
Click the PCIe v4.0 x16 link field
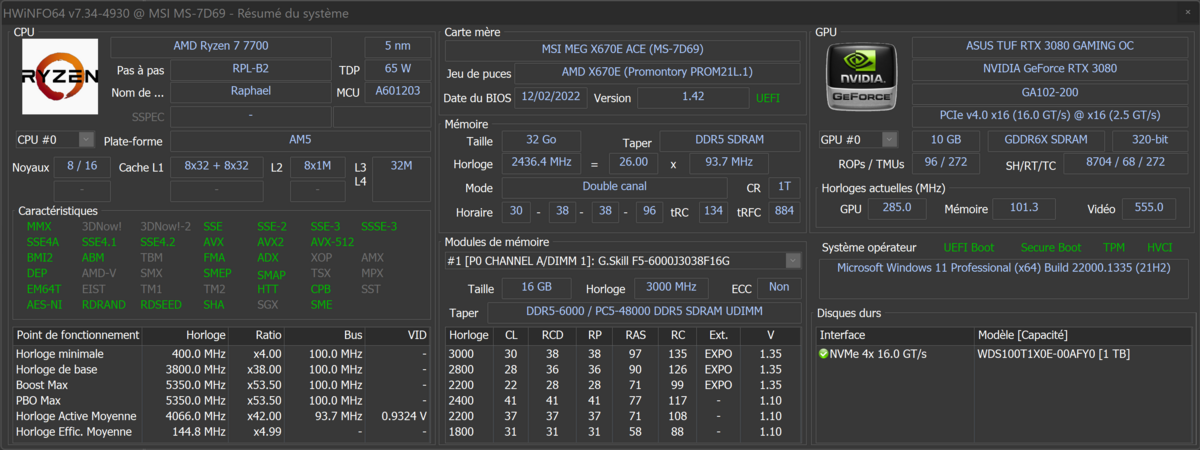tap(1050, 115)
